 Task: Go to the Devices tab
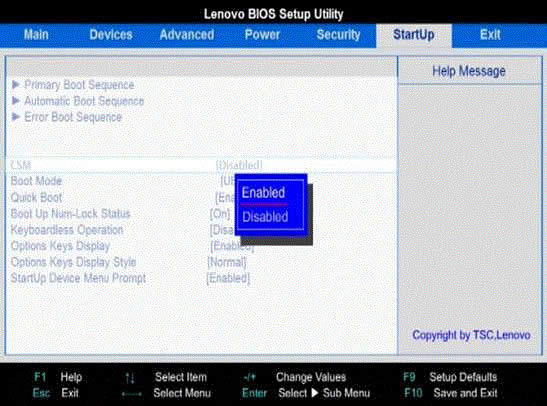[x=111, y=35]
